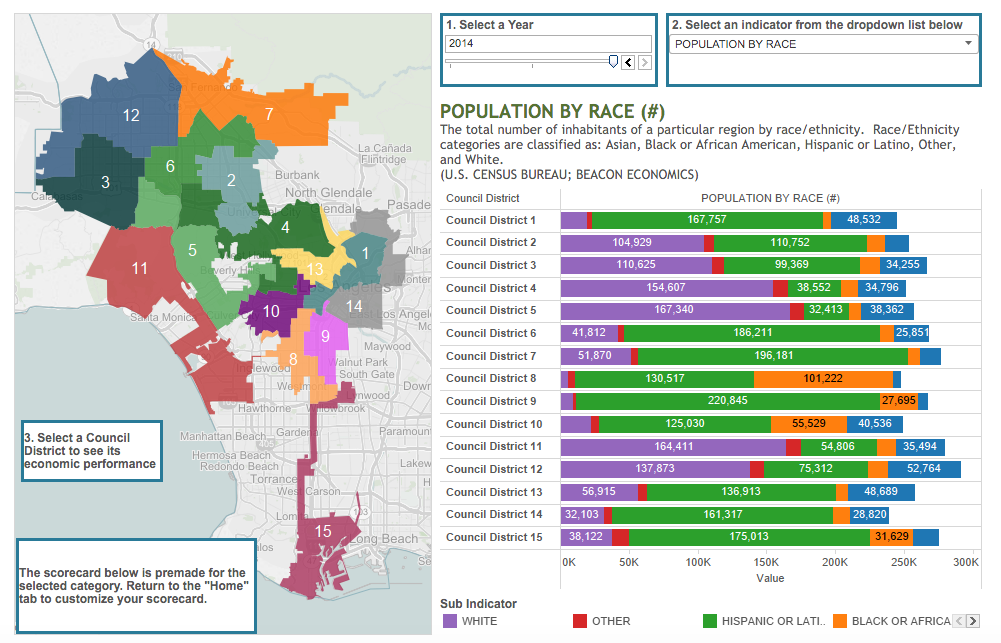Click the WHITE purple legend swatch
This screenshot has height=643, width=1001.
click(x=449, y=621)
